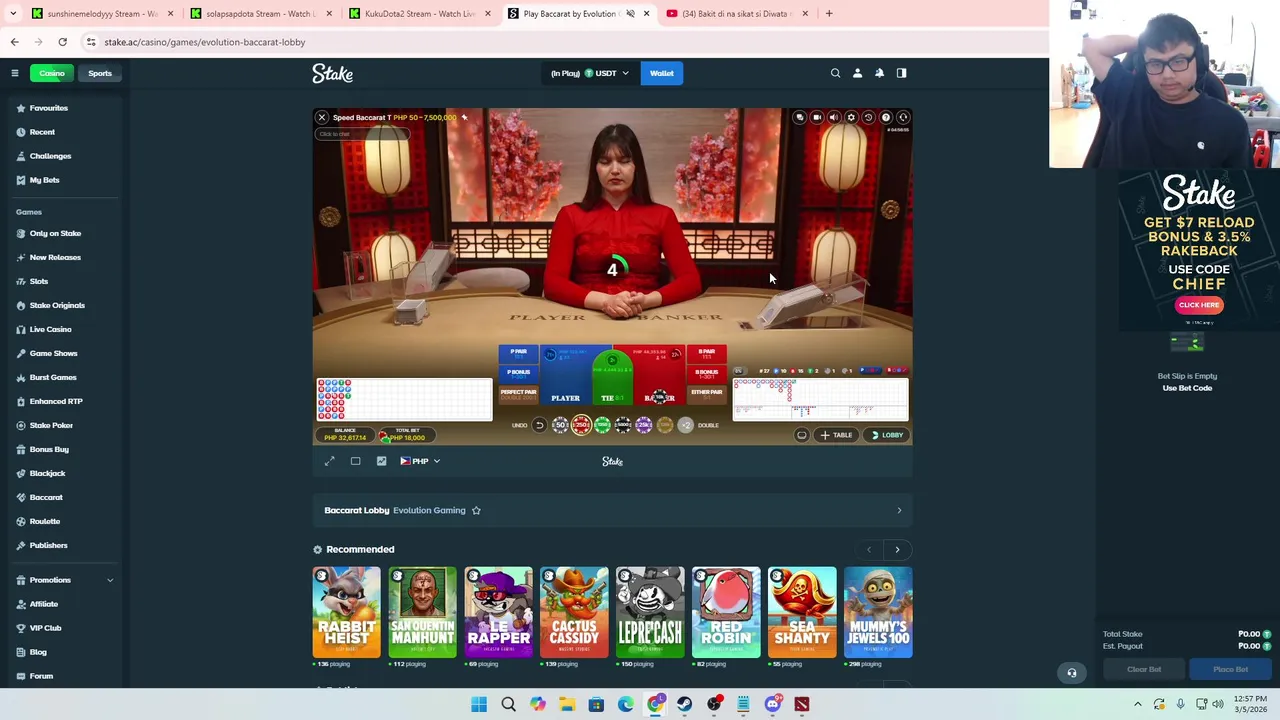1280x720 pixels.
Task: Open File Explorer from the taskbar
Action: (567, 704)
